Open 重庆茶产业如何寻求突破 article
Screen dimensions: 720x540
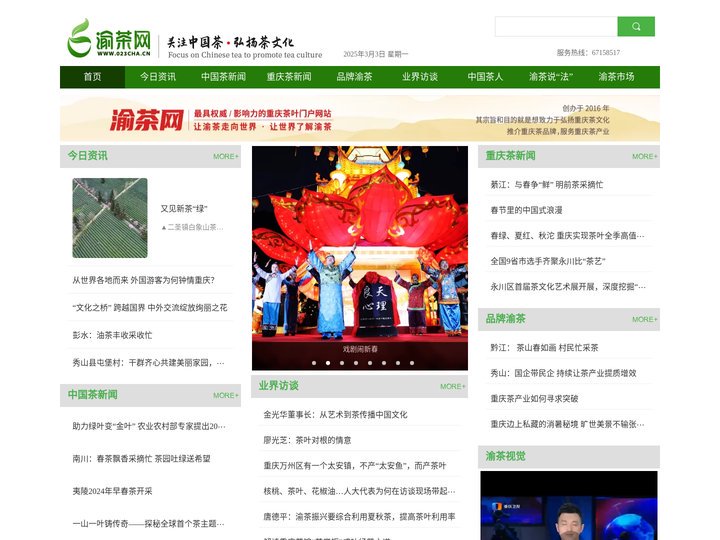[x=534, y=399]
